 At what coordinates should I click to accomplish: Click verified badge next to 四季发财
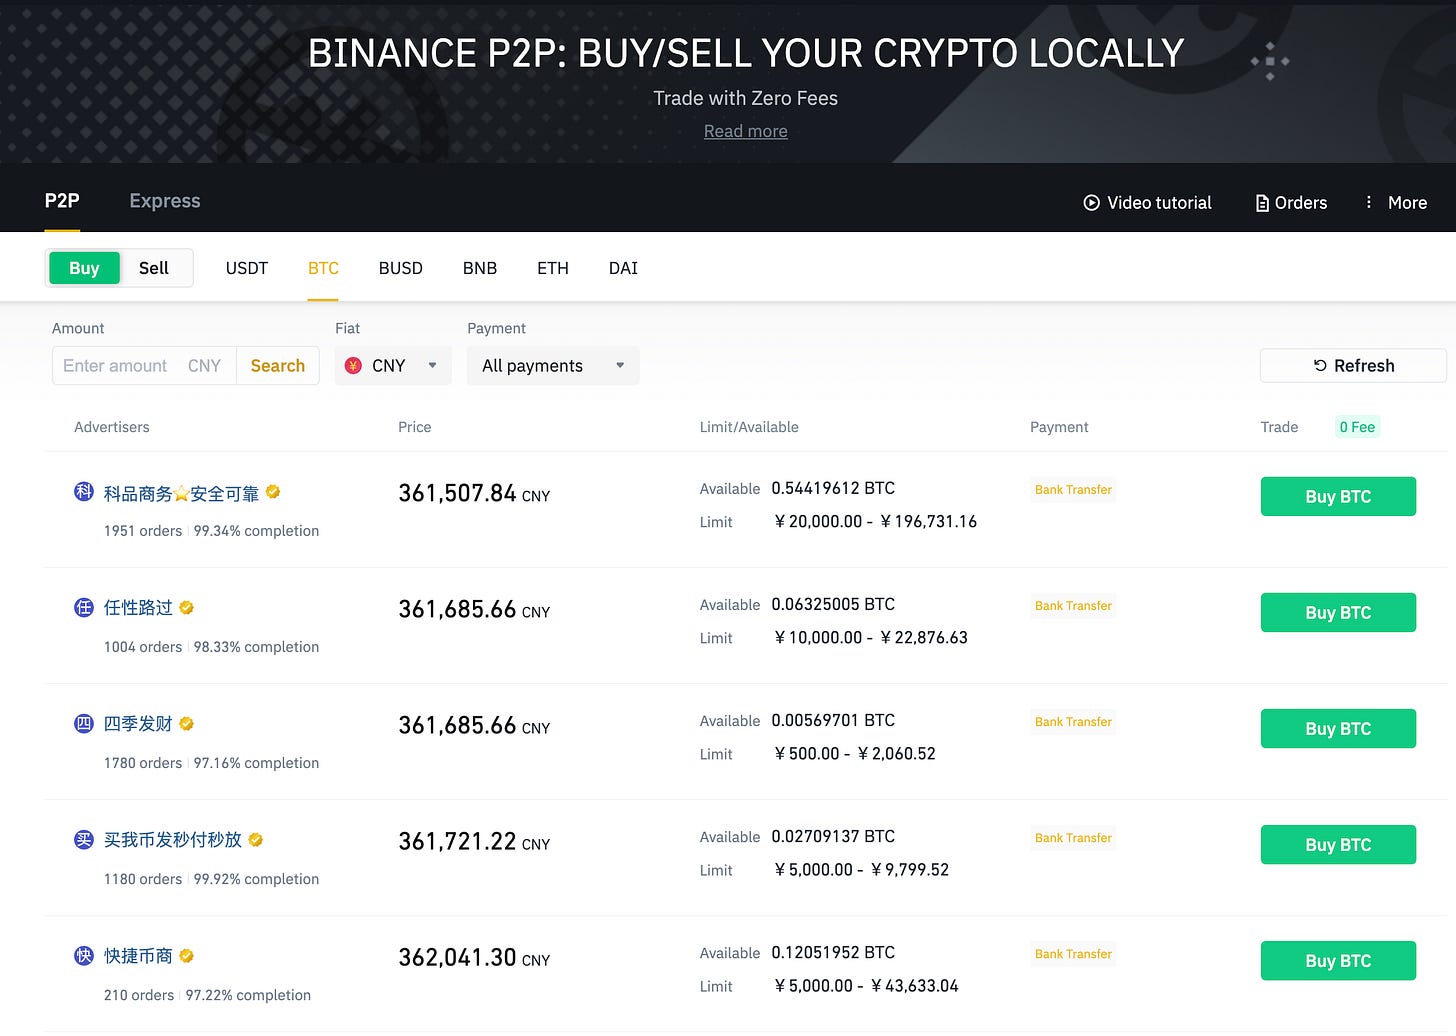point(187,724)
